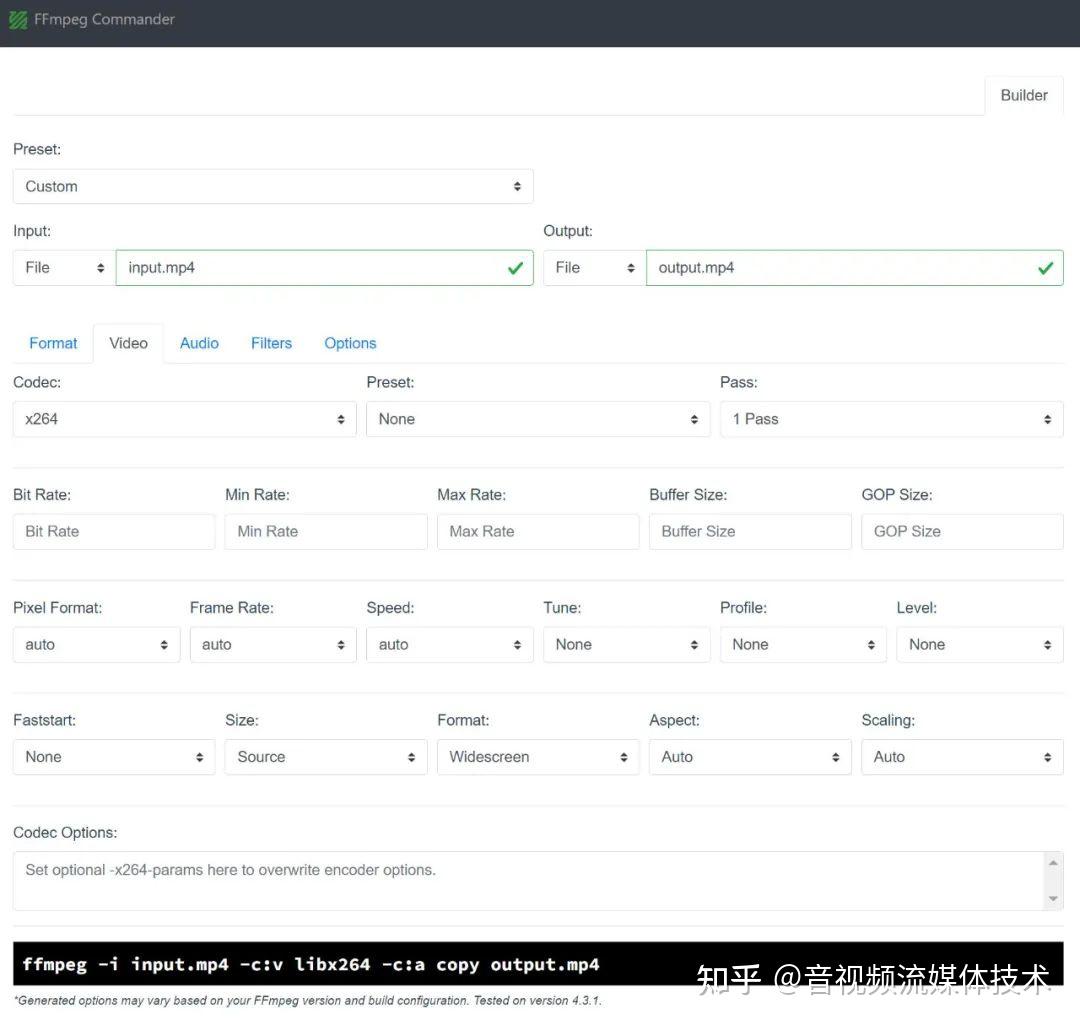Click the input.mp4 filename field
The width and height of the screenshot is (1080, 1025).
(324, 267)
